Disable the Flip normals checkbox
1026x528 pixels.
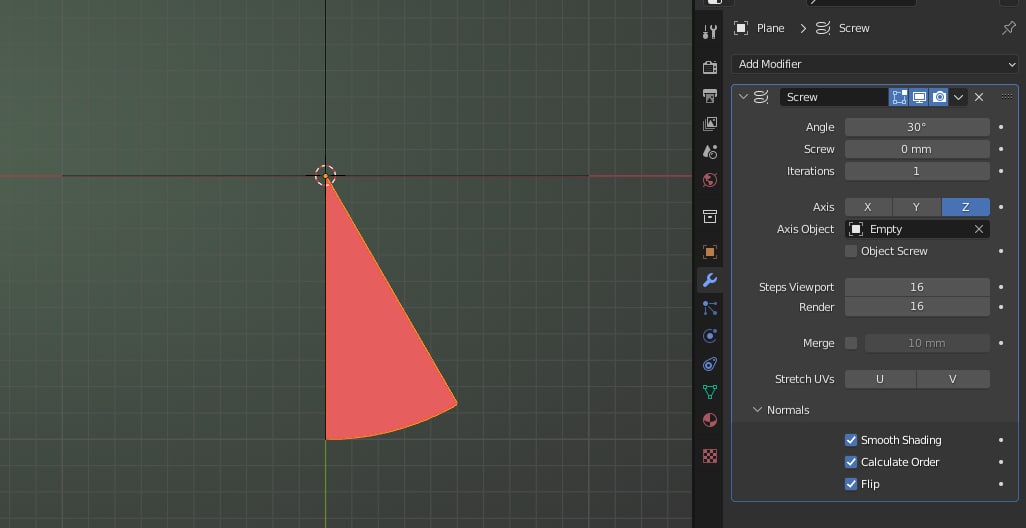click(x=851, y=484)
